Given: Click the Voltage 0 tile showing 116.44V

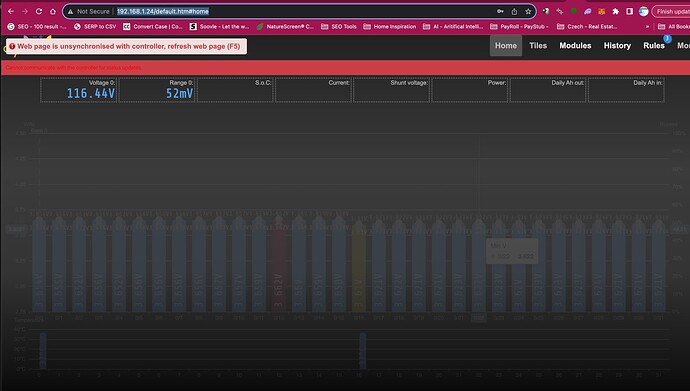Looking at the screenshot, I should 78,90.
